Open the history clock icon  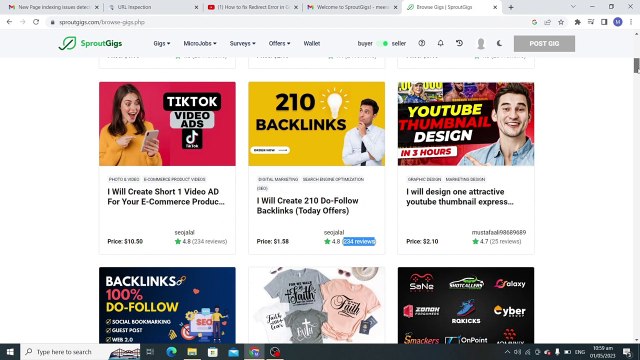pyautogui.click(x=459, y=43)
